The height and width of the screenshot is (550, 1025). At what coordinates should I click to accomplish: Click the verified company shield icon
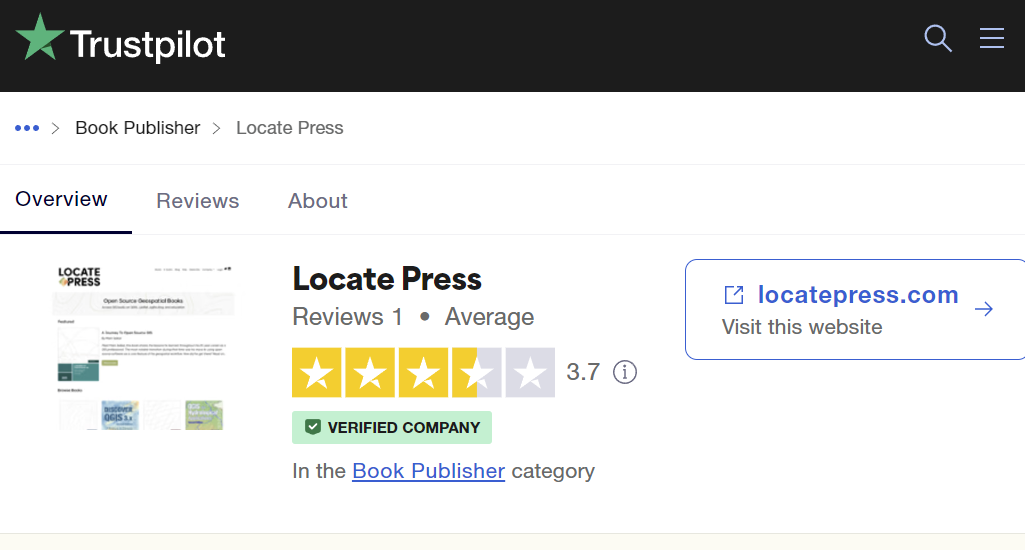[x=312, y=427]
